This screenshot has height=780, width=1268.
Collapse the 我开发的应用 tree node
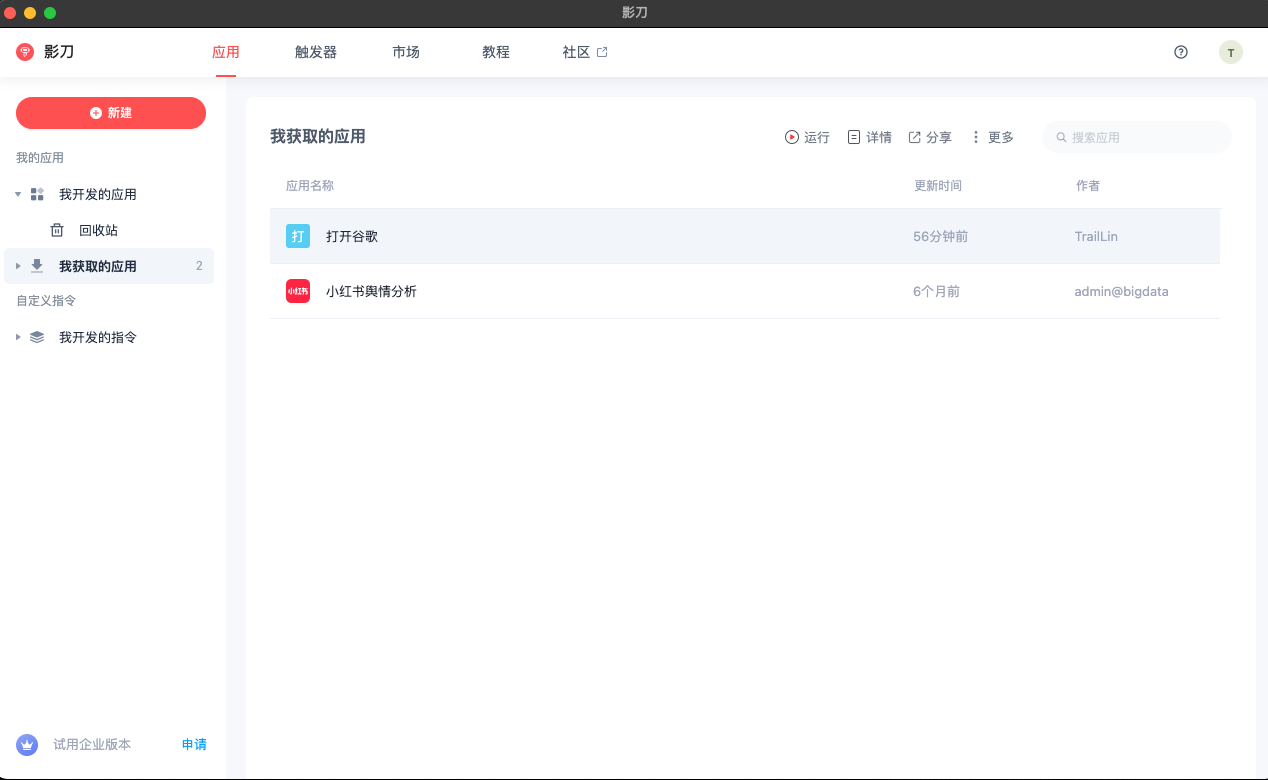(17, 194)
